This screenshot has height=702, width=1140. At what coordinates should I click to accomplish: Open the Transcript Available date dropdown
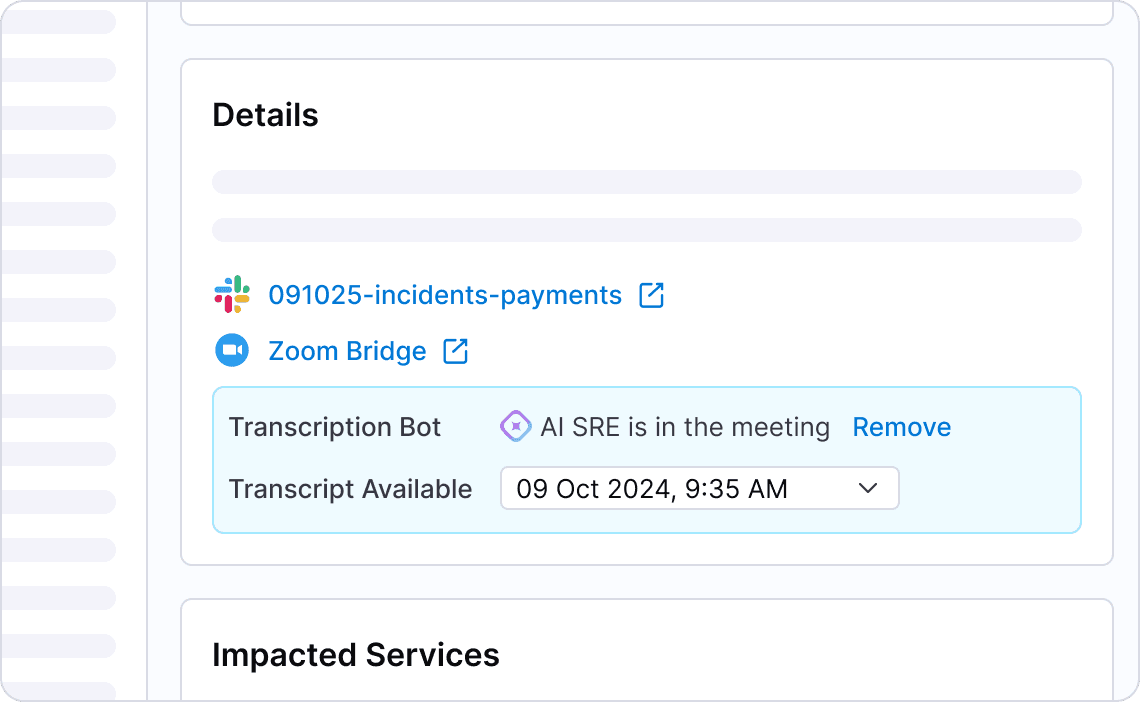pos(699,489)
